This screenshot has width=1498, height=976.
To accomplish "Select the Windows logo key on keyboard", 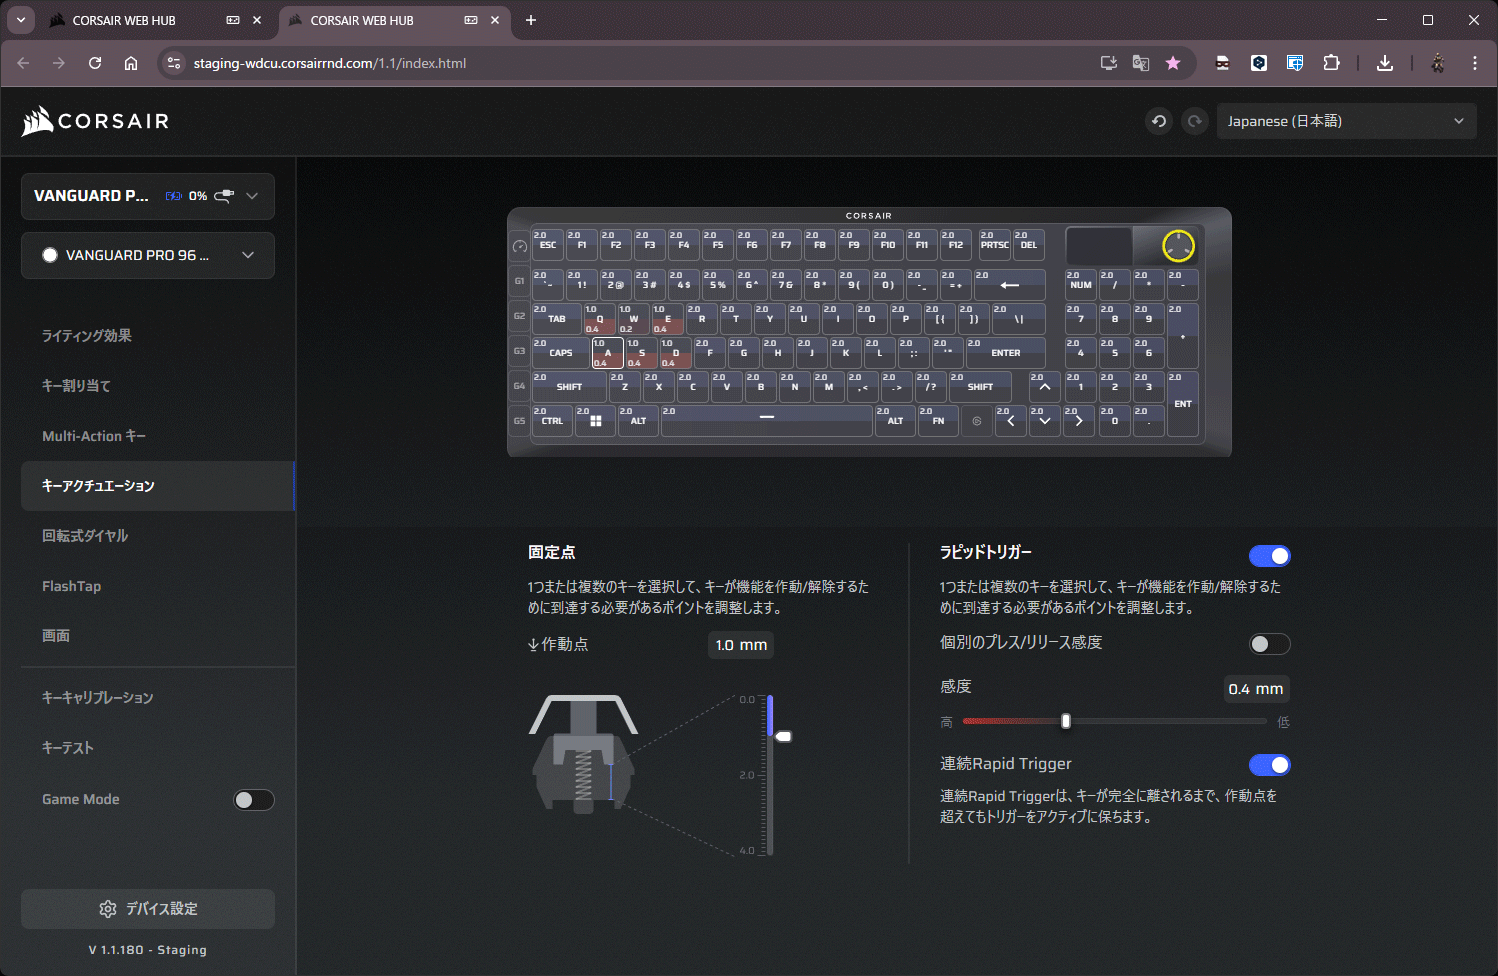I will point(595,421).
